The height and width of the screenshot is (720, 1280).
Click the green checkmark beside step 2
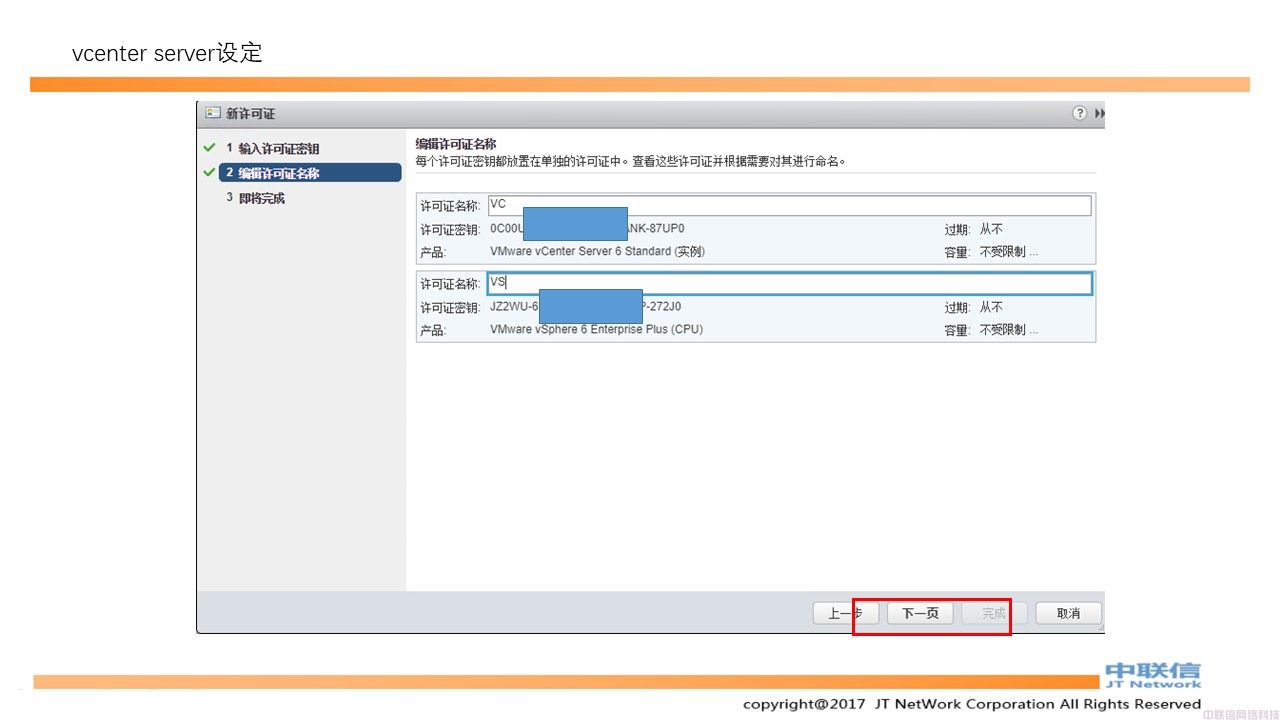pos(209,172)
